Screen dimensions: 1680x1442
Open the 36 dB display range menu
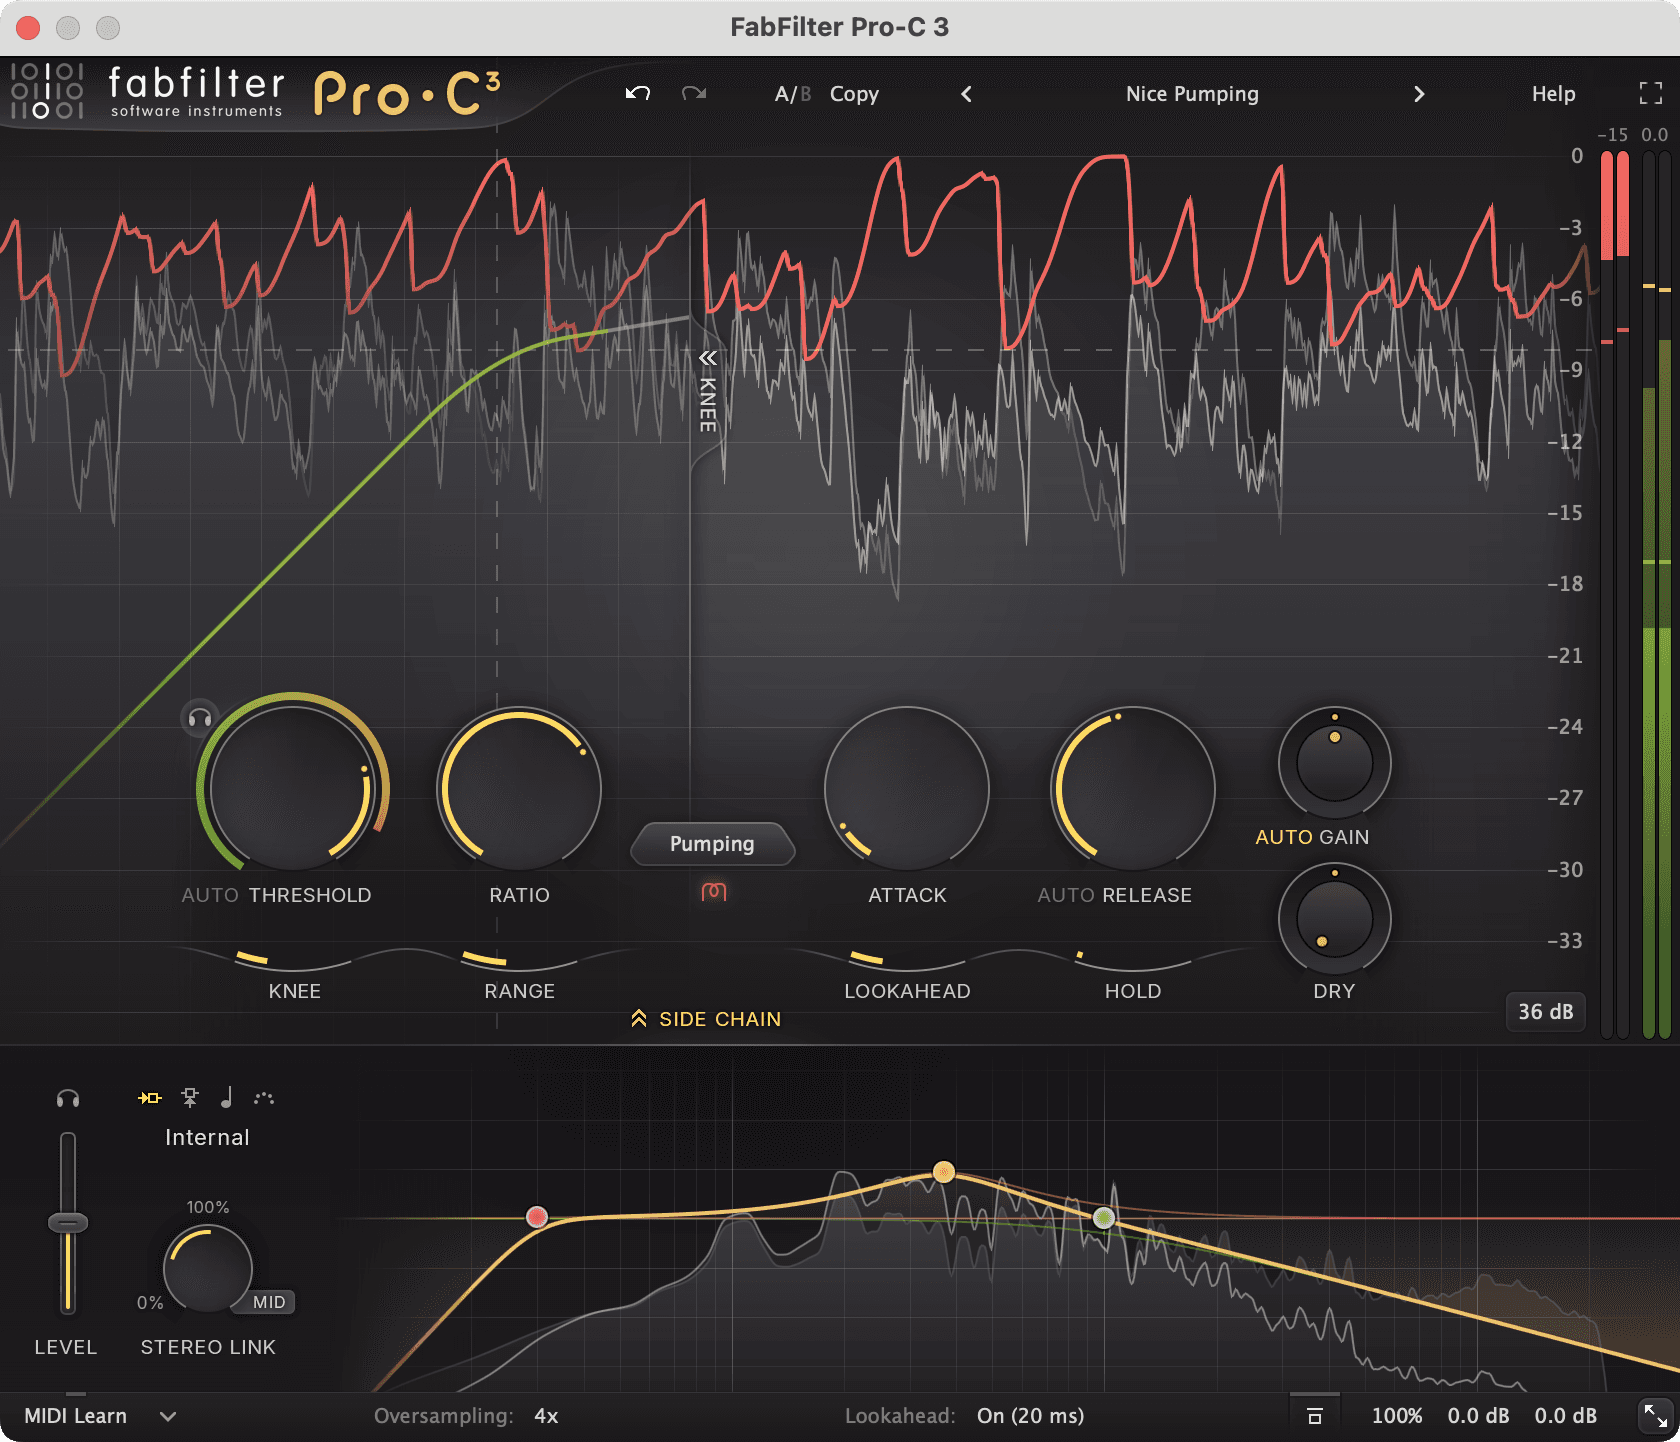1545,1012
